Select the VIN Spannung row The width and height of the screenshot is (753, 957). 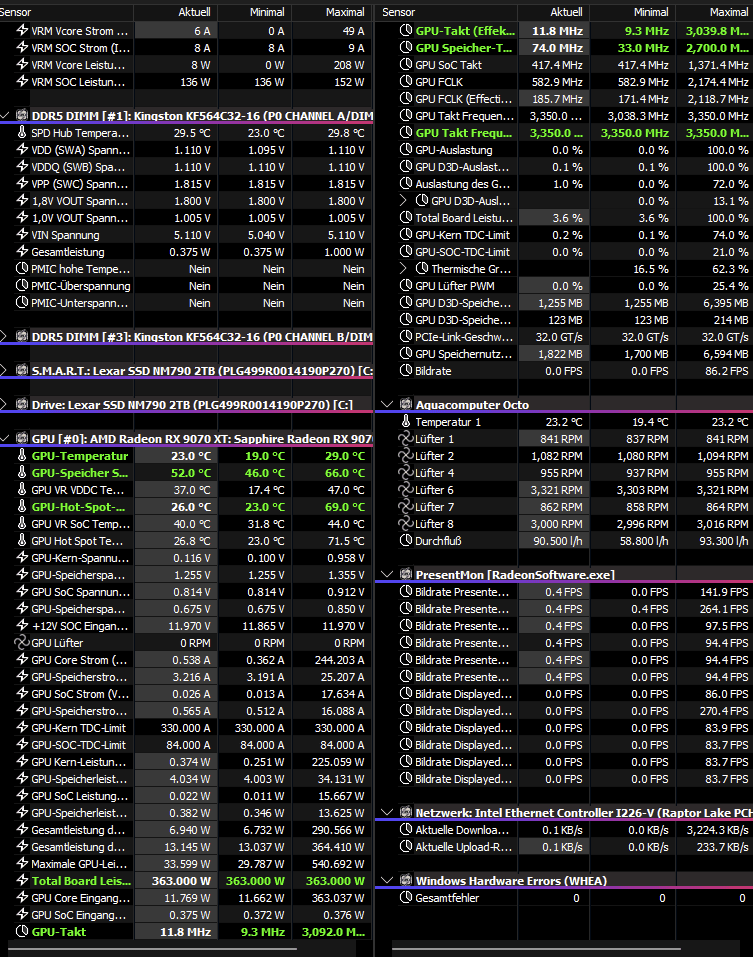[186, 235]
